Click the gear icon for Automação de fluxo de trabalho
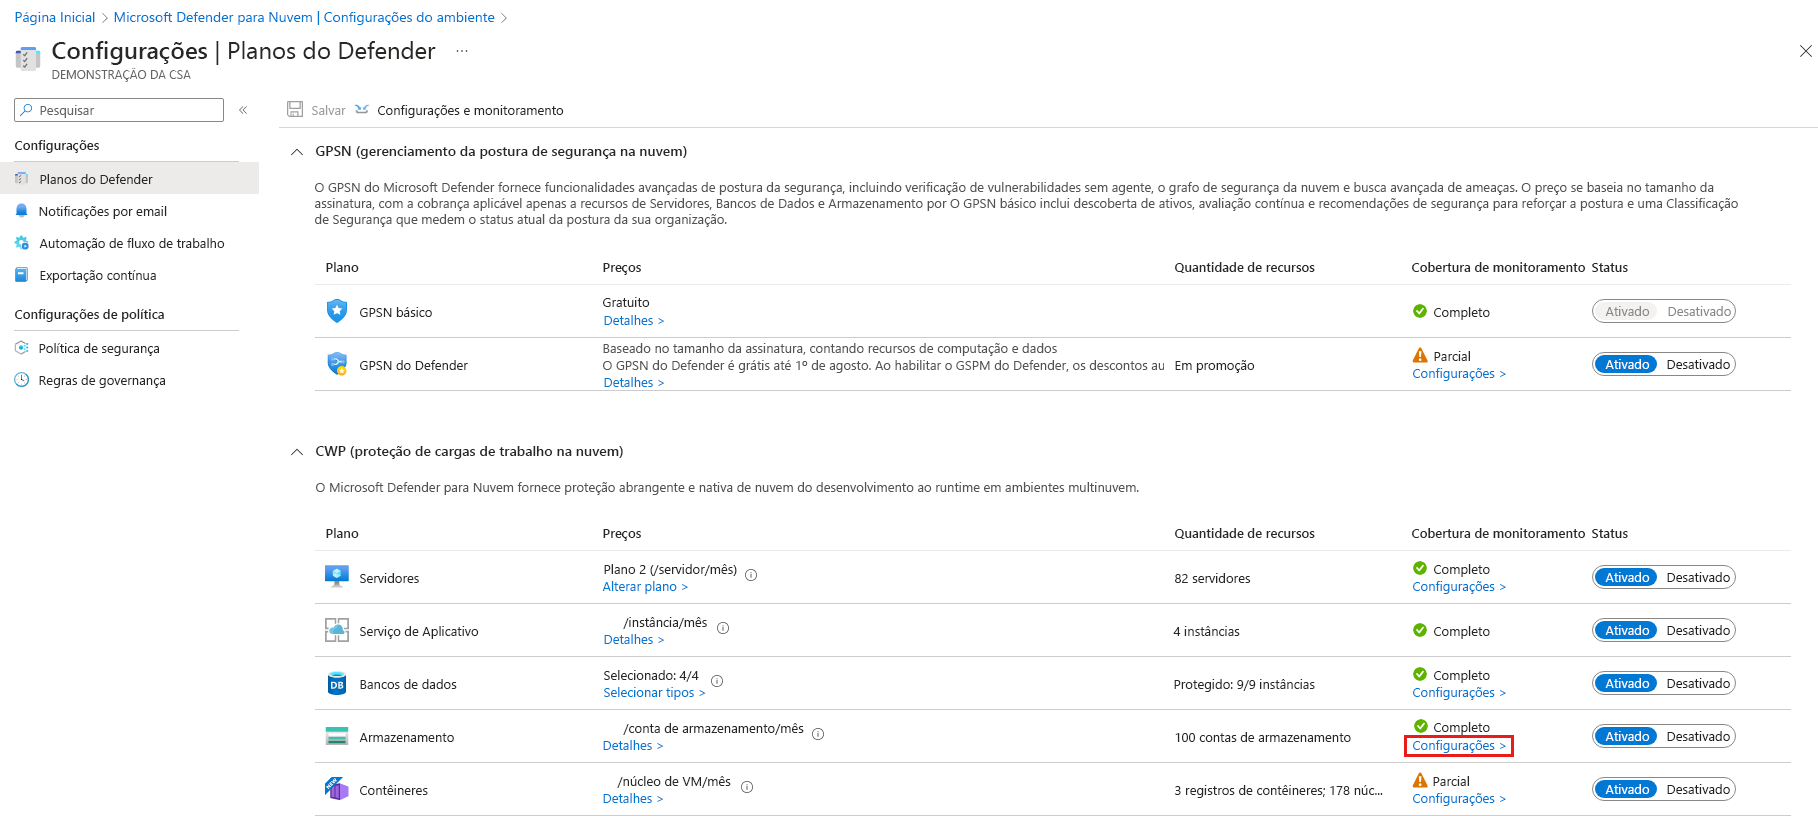 point(22,243)
